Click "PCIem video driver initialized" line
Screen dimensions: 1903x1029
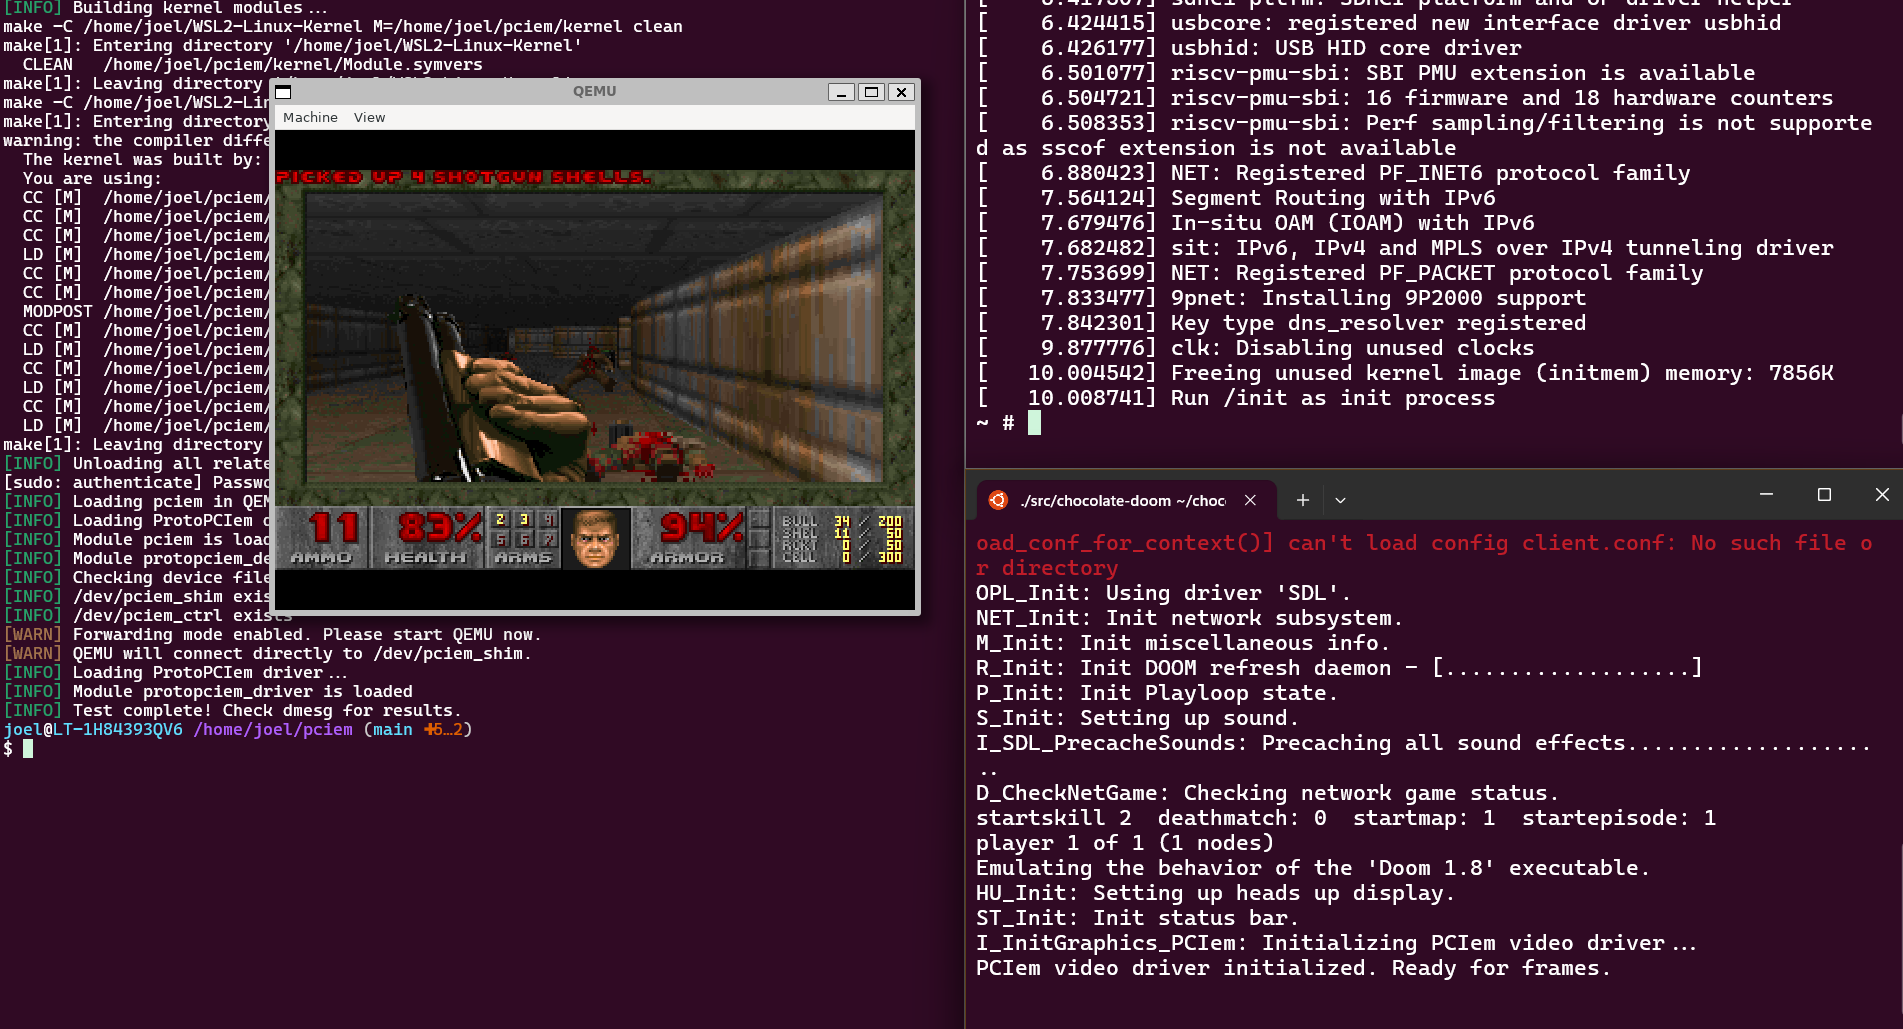[x=1294, y=968]
